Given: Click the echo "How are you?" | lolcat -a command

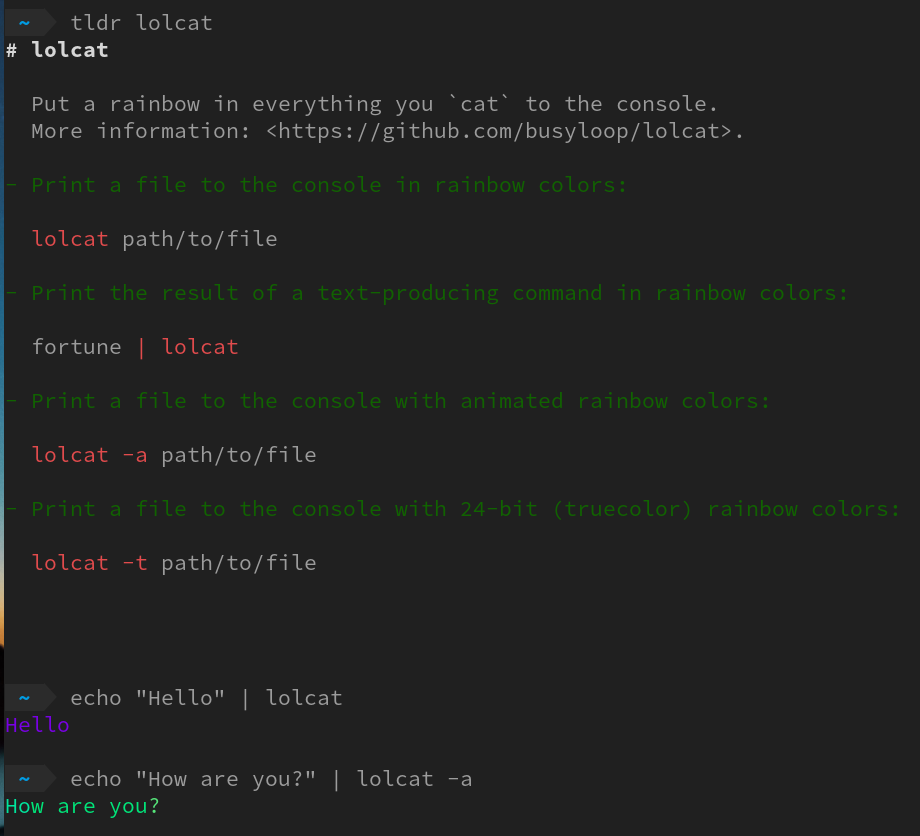Looking at the screenshot, I should coord(271,779).
